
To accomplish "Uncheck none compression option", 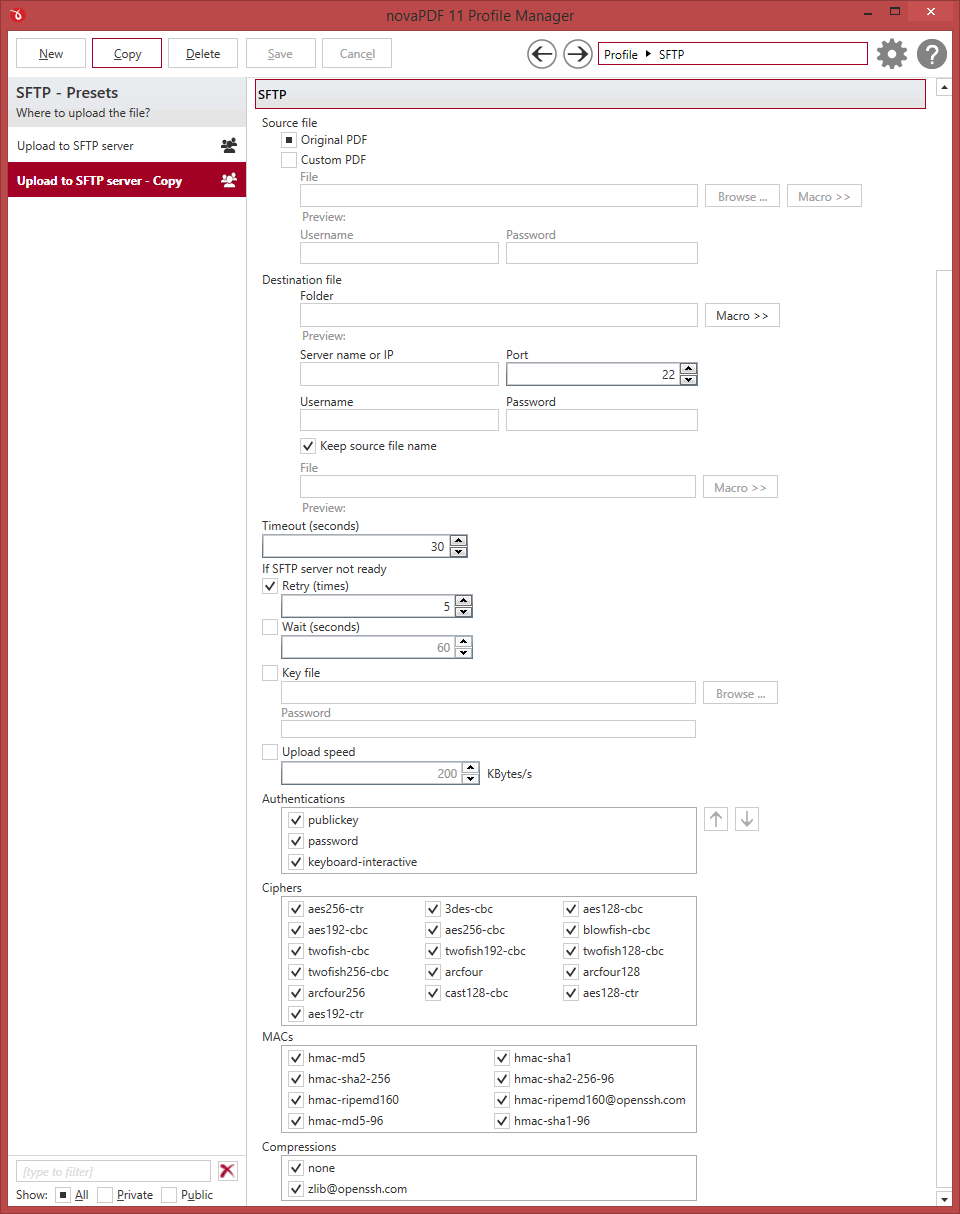I will [x=296, y=1168].
